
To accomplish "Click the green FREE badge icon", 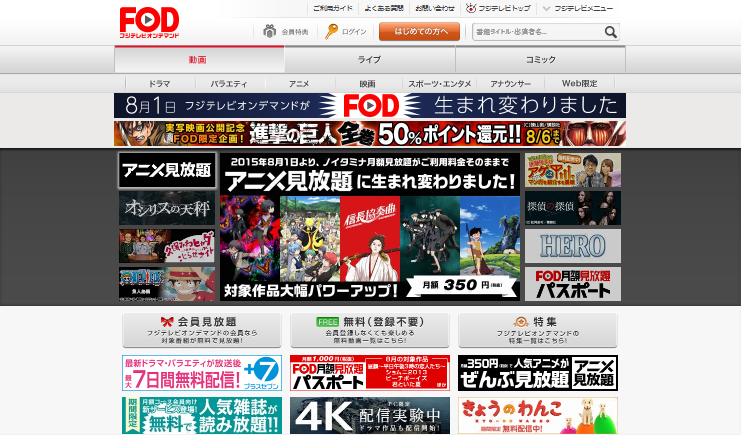I will 327,322.
